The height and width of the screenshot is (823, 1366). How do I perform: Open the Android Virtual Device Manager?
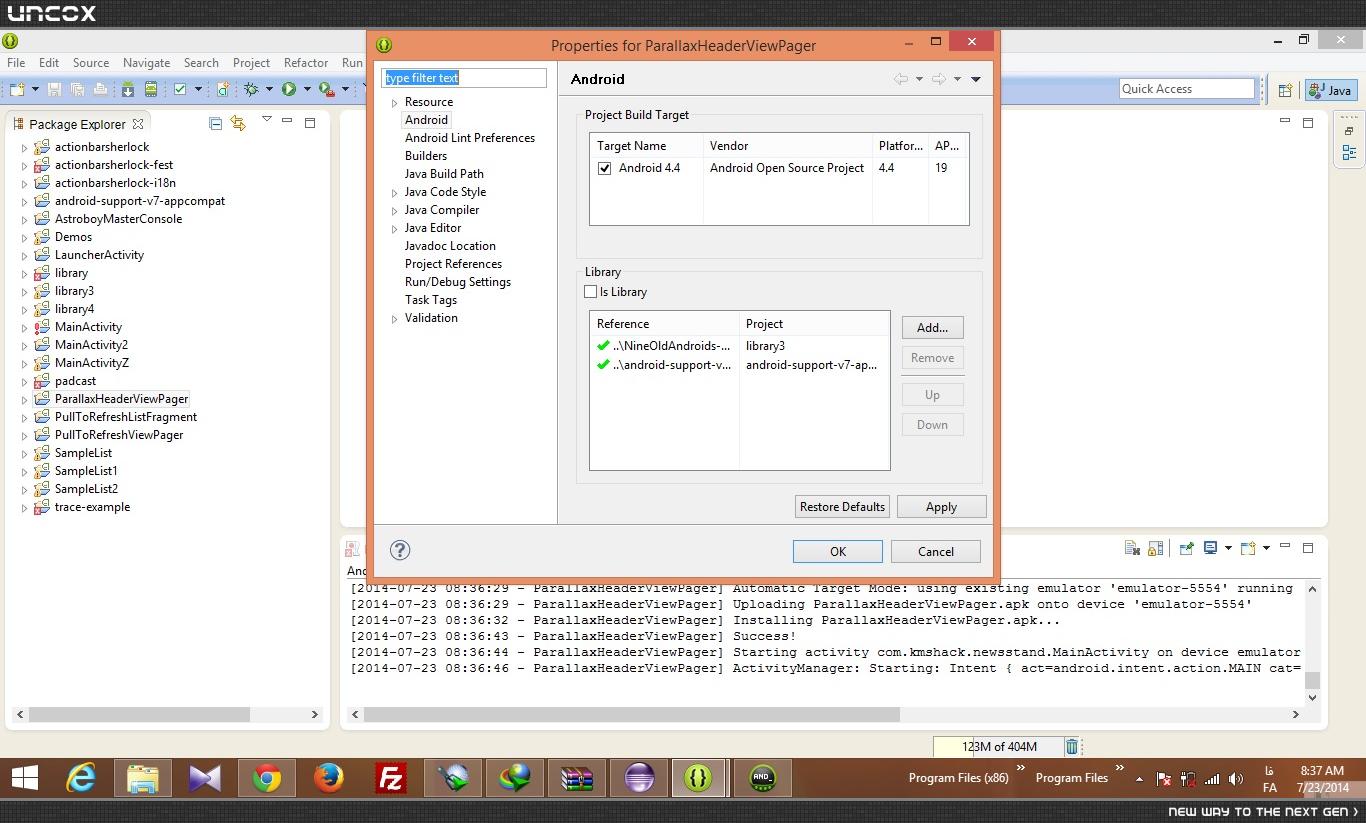tap(150, 89)
